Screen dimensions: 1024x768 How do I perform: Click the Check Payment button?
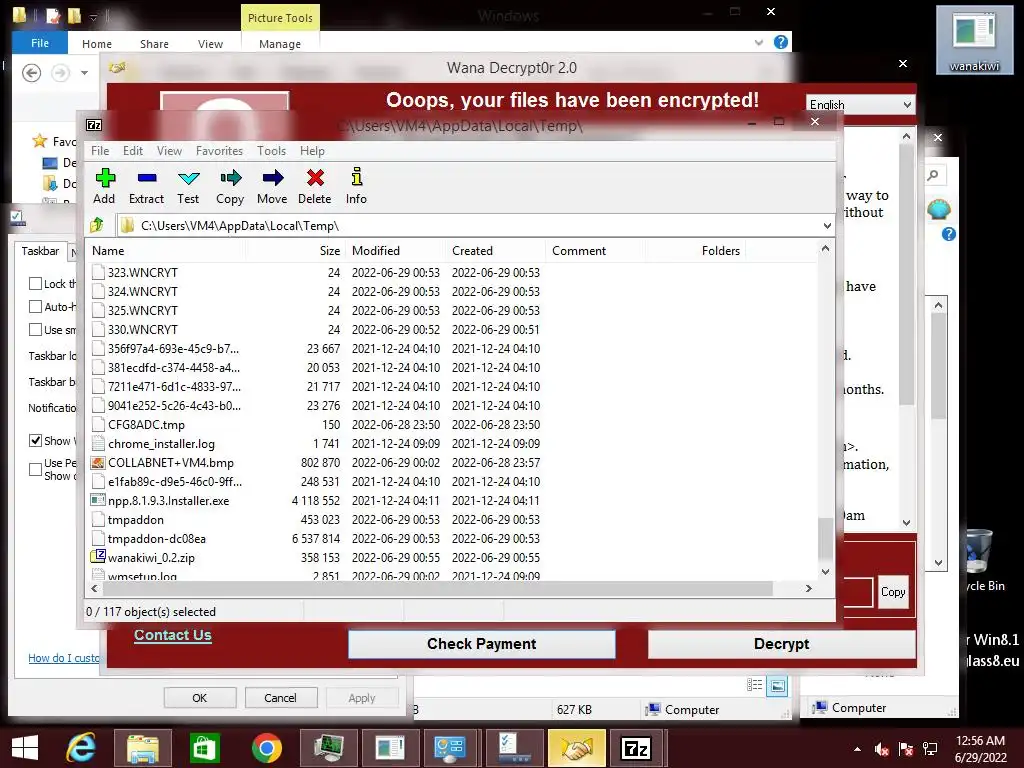(x=482, y=644)
